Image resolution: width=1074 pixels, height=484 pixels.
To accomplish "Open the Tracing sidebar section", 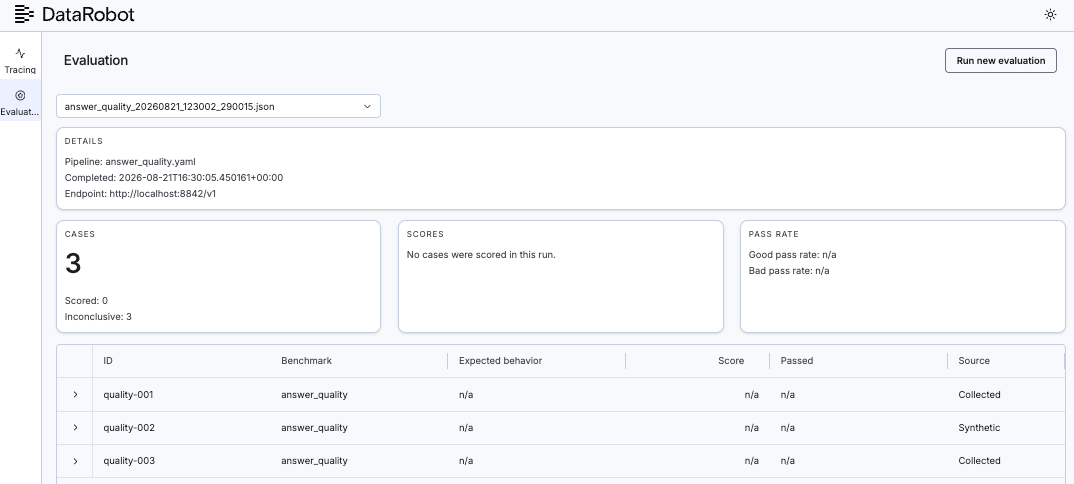I will 20,60.
